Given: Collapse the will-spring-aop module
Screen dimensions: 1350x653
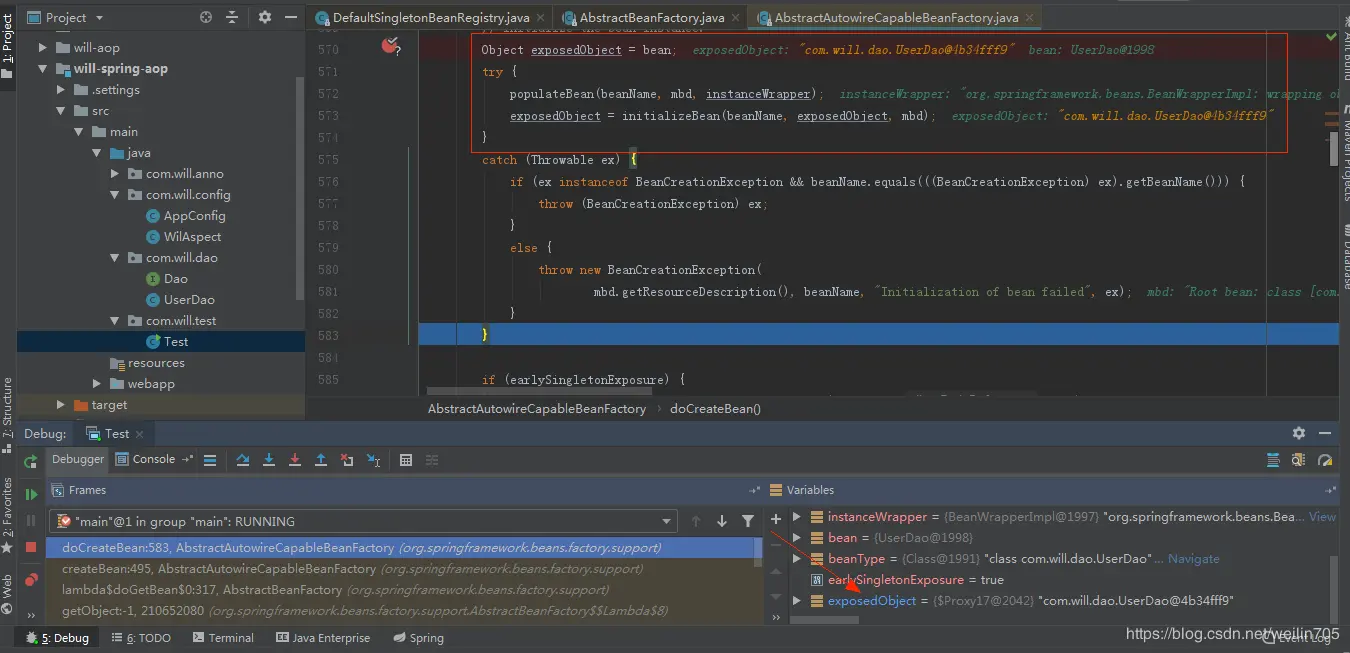Looking at the screenshot, I should click(43, 69).
